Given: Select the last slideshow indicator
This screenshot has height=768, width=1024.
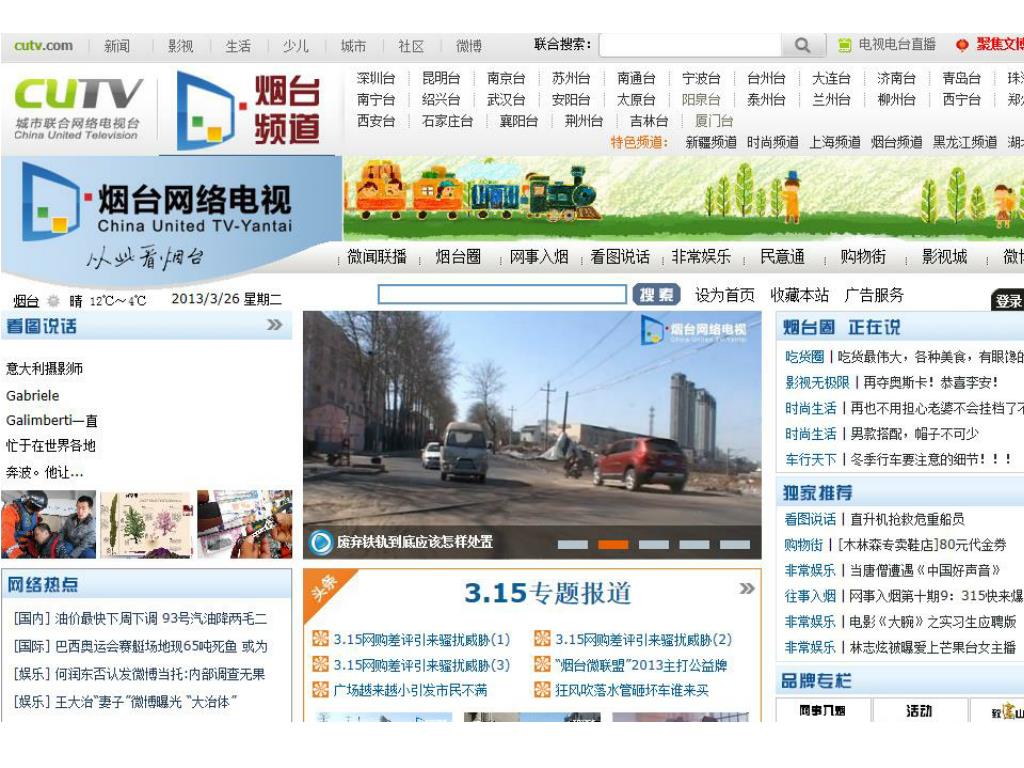Looking at the screenshot, I should (735, 545).
